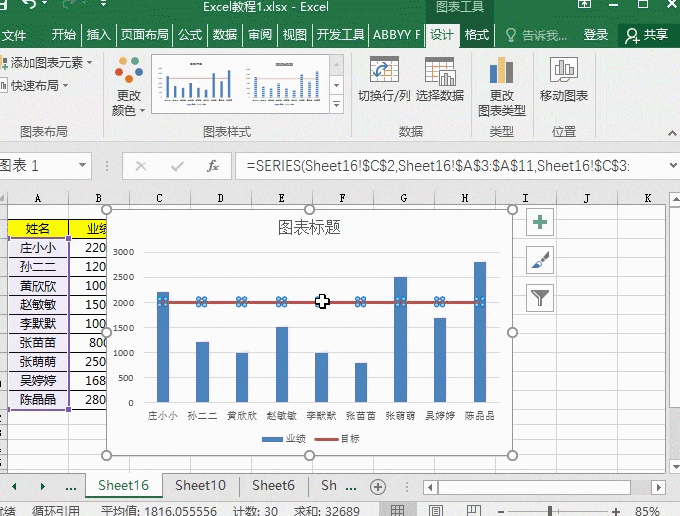Click column header J
The width and height of the screenshot is (680, 516).
click(x=587, y=198)
